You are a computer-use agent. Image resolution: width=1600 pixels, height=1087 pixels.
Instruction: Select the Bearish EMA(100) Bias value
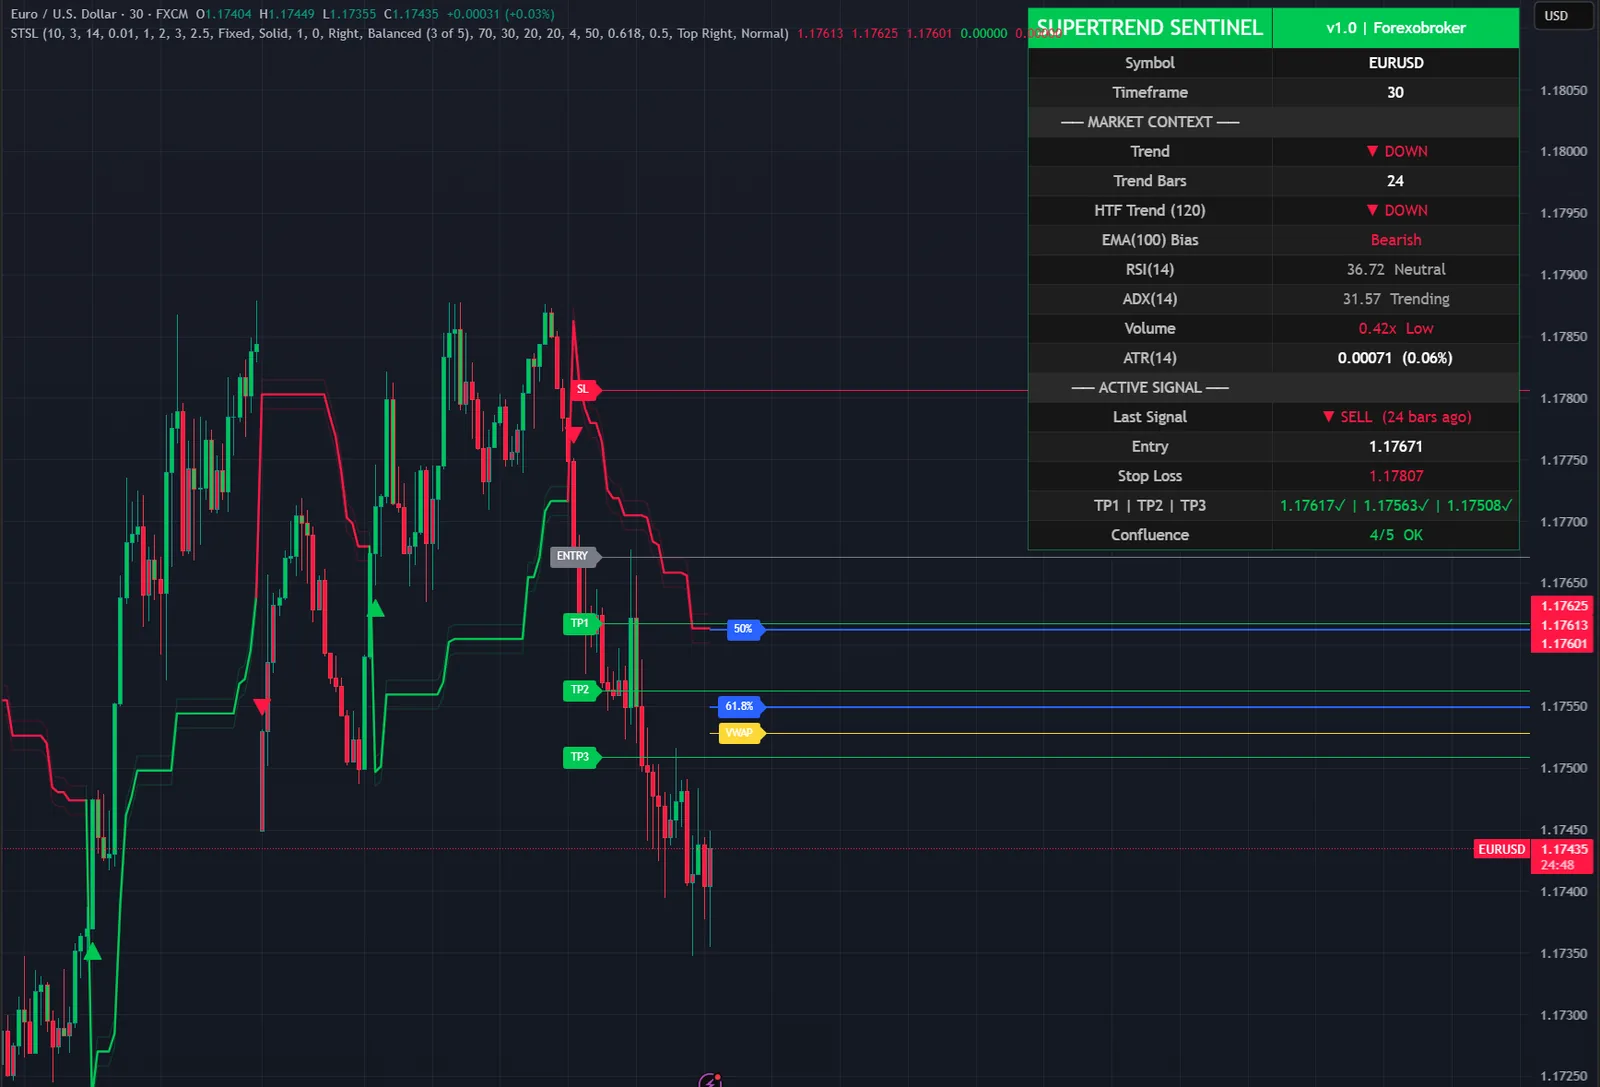1396,241
